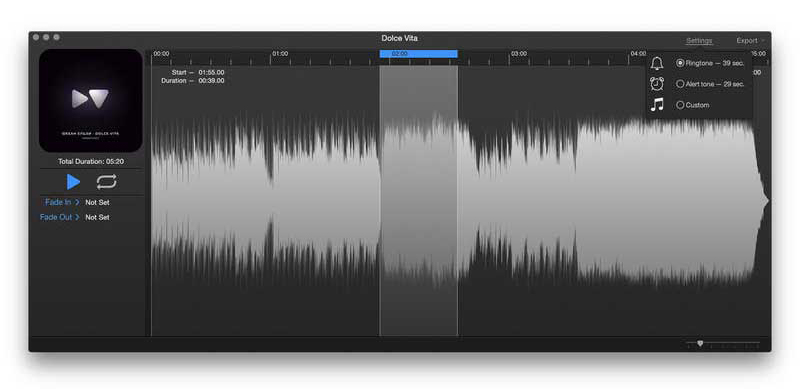Click the waveform zoom slider handle
This screenshot has width=800, height=389.
tap(700, 344)
